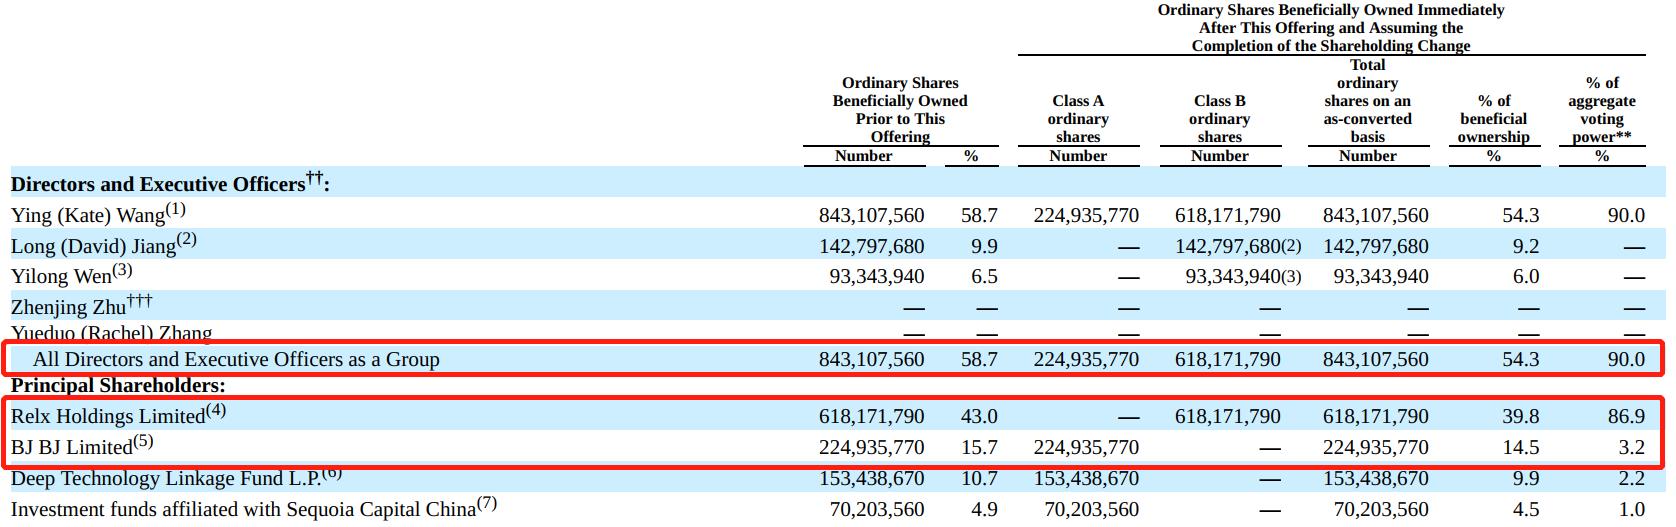Click the Sequoia Capital China investment funds row

pyautogui.click(x=243, y=509)
